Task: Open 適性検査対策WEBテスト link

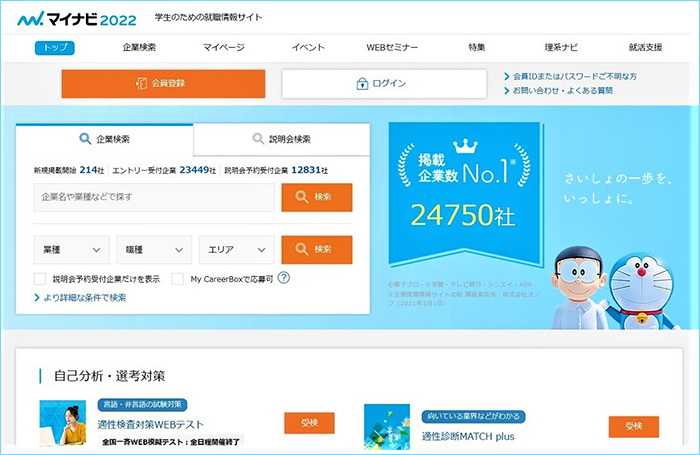Action: coord(151,424)
